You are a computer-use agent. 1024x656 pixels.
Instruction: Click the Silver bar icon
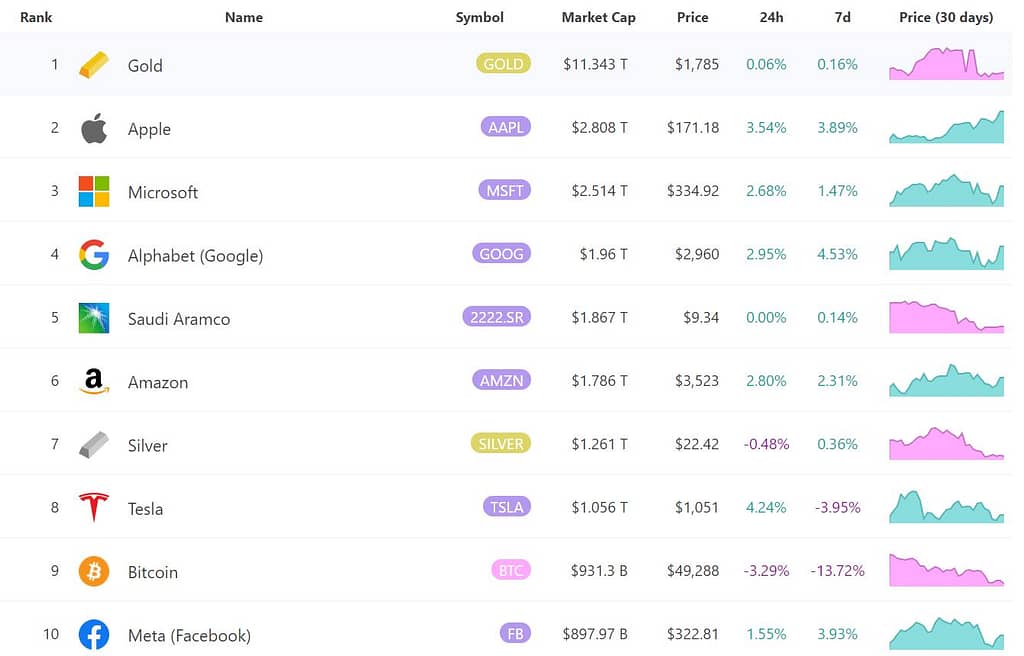[x=94, y=445]
